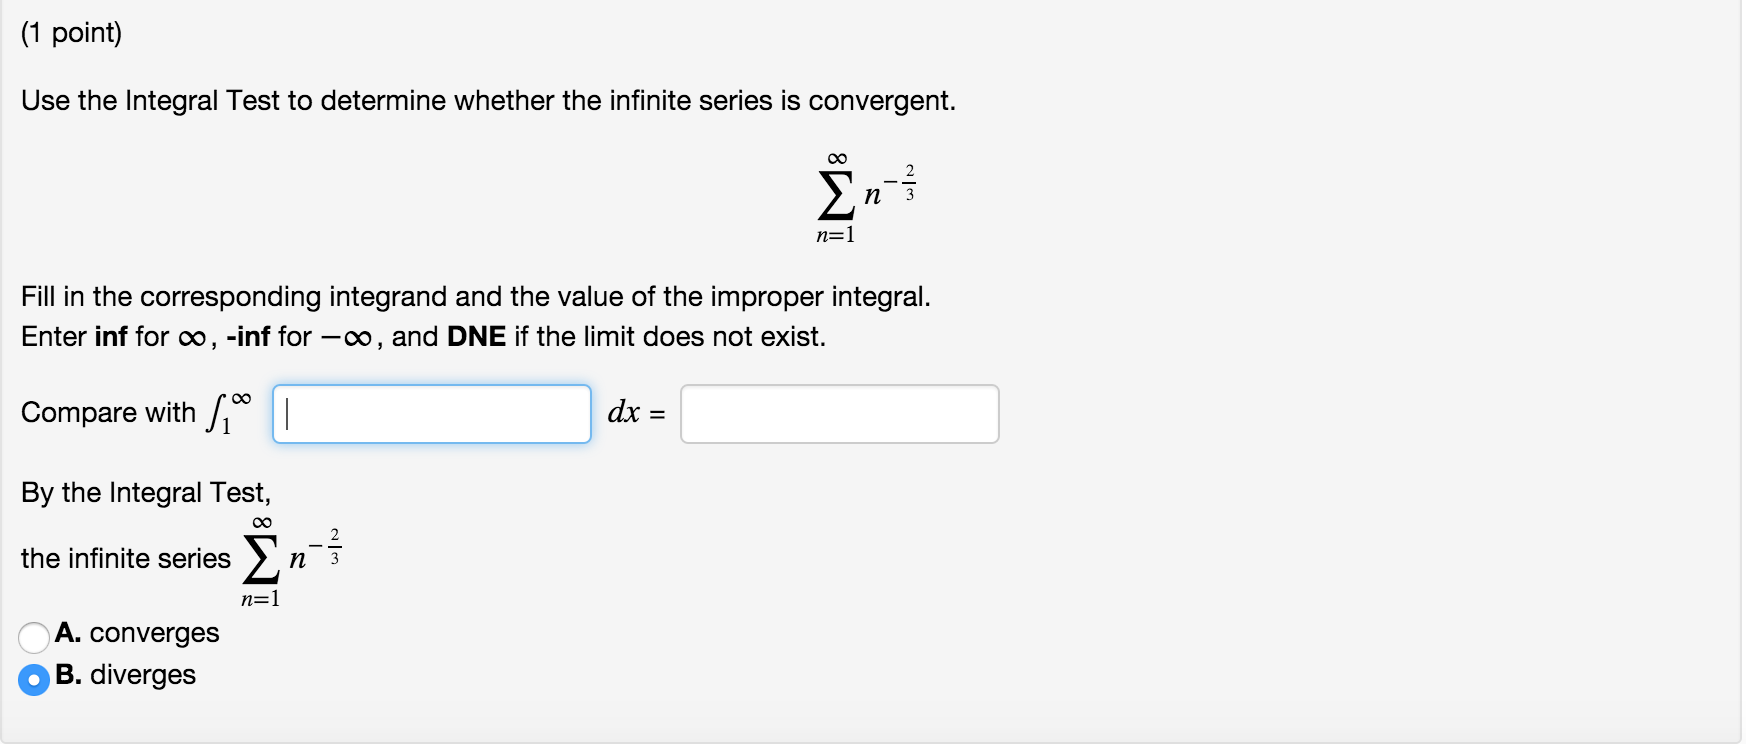1746x744 pixels.
Task: Click the improper integral value box
Action: pos(840,413)
